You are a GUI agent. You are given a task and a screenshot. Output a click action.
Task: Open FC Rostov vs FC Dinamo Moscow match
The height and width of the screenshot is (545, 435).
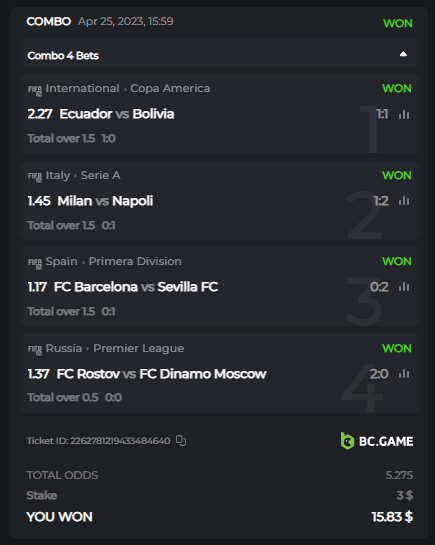(161, 374)
